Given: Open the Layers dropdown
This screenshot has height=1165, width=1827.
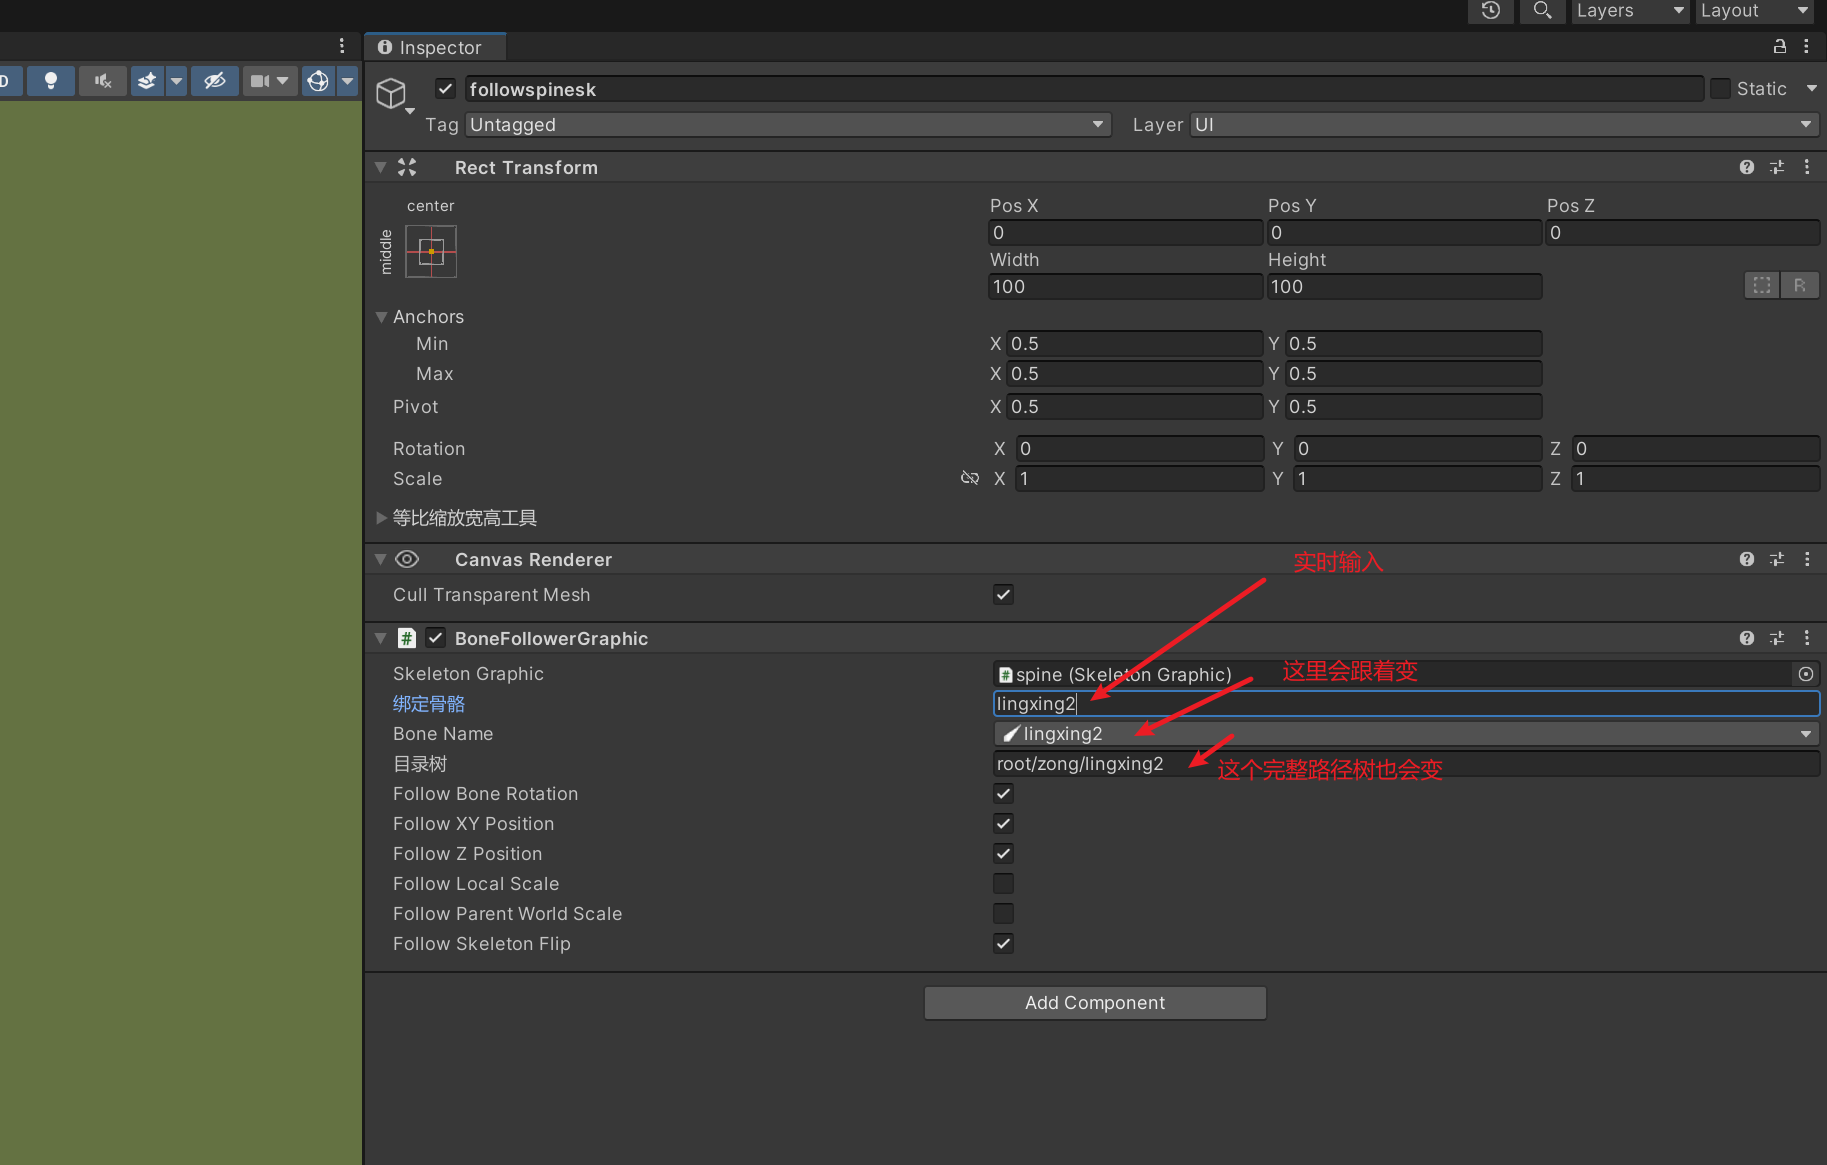Looking at the screenshot, I should click(1630, 10).
